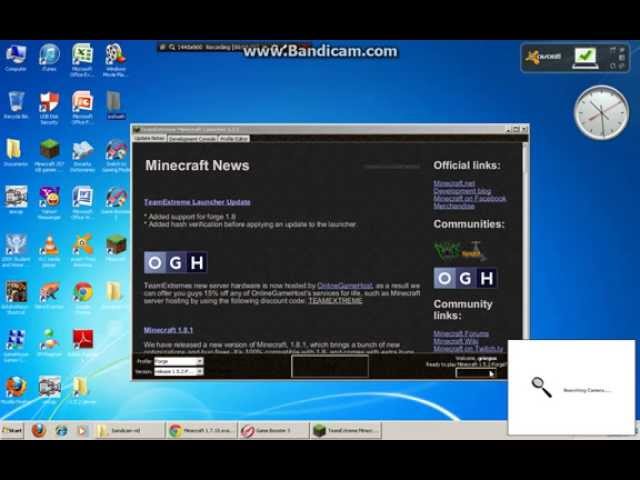640x480 pixels.
Task: Select the Development Console tab
Action: [x=192, y=139]
